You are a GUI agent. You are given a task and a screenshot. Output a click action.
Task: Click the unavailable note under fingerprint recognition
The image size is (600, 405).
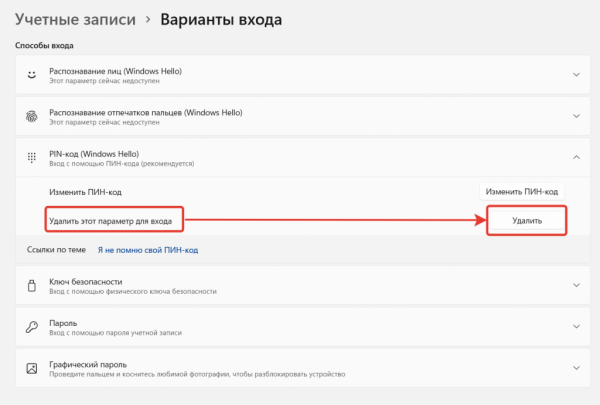[x=104, y=122]
